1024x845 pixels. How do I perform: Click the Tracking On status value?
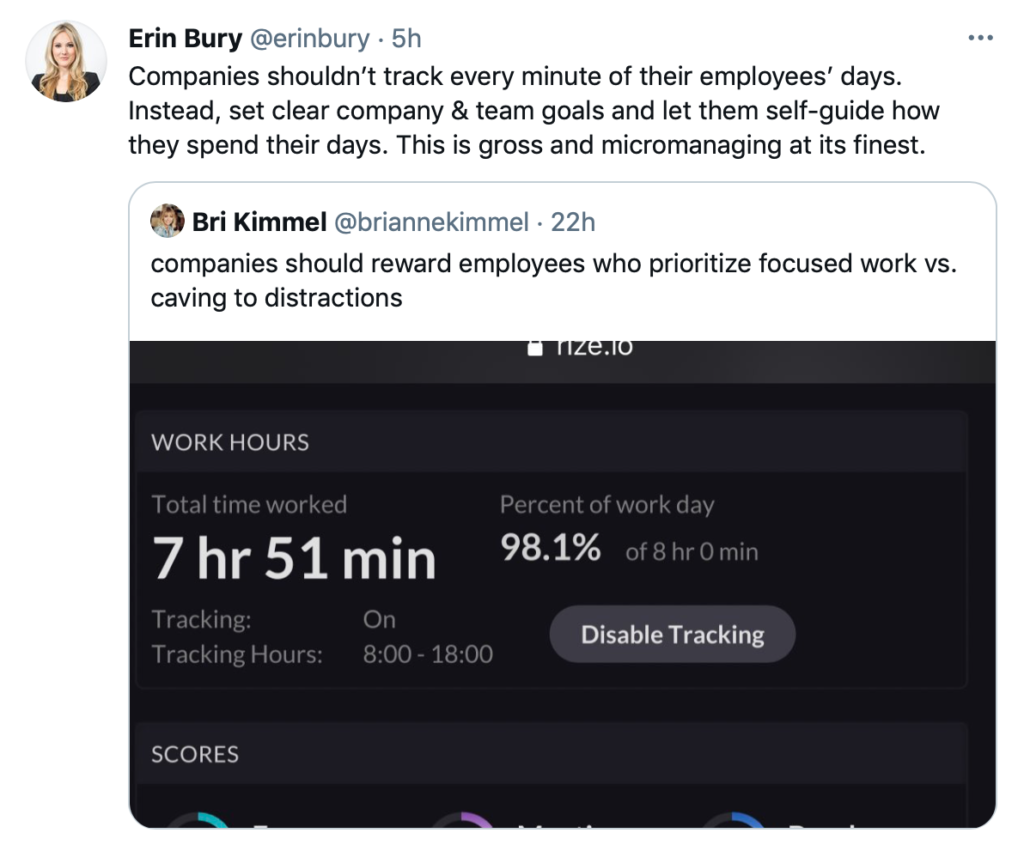[379, 619]
